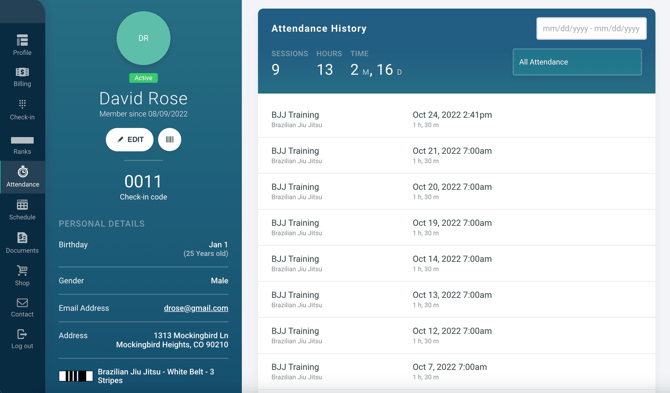Click the 0011 check-in code
The height and width of the screenshot is (393, 670).
pyautogui.click(x=143, y=182)
